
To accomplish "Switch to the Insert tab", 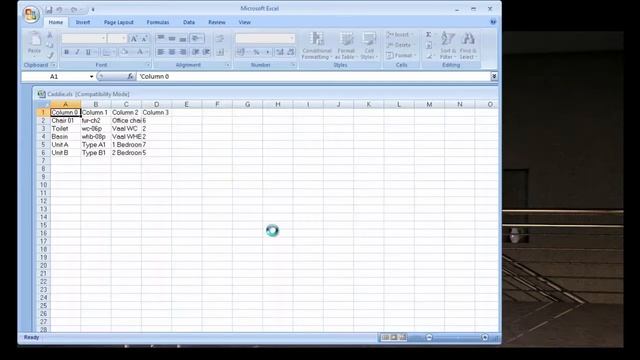I will click(83, 22).
